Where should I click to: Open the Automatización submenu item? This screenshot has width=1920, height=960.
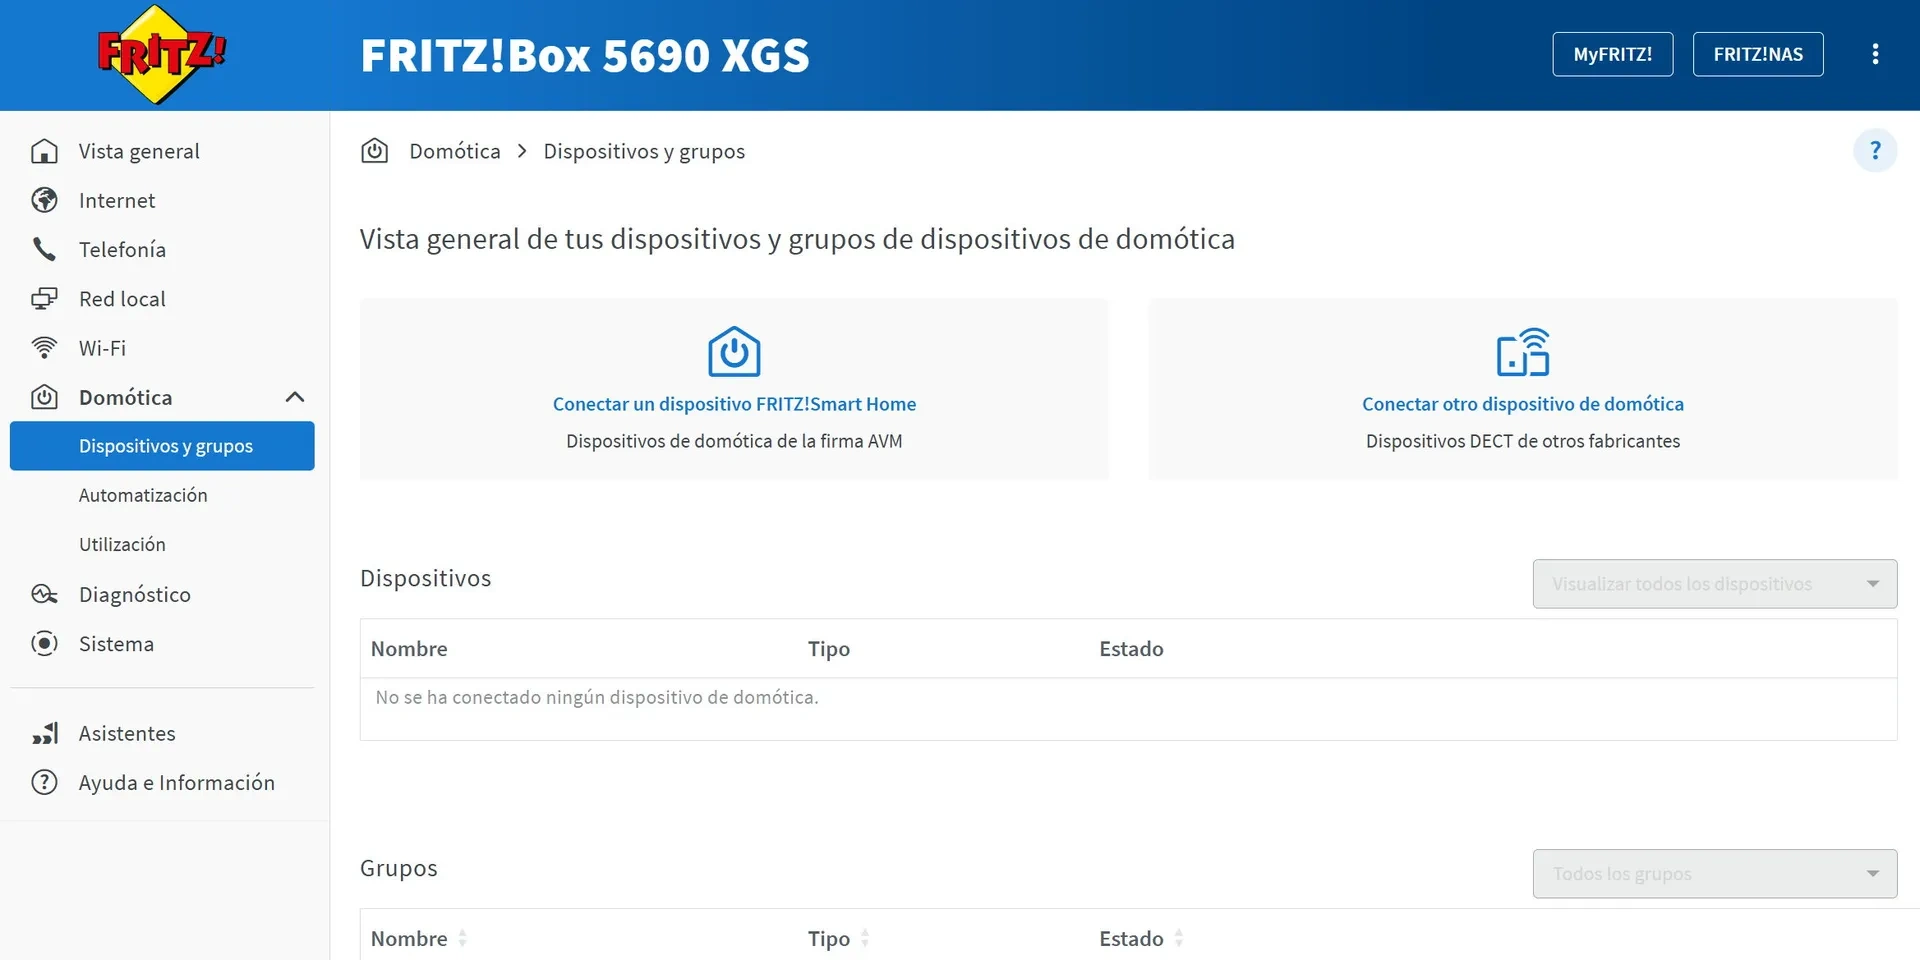coord(143,495)
